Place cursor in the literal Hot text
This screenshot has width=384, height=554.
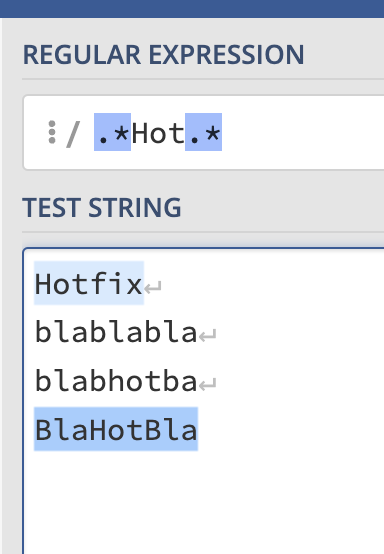pyautogui.click(x=158, y=134)
